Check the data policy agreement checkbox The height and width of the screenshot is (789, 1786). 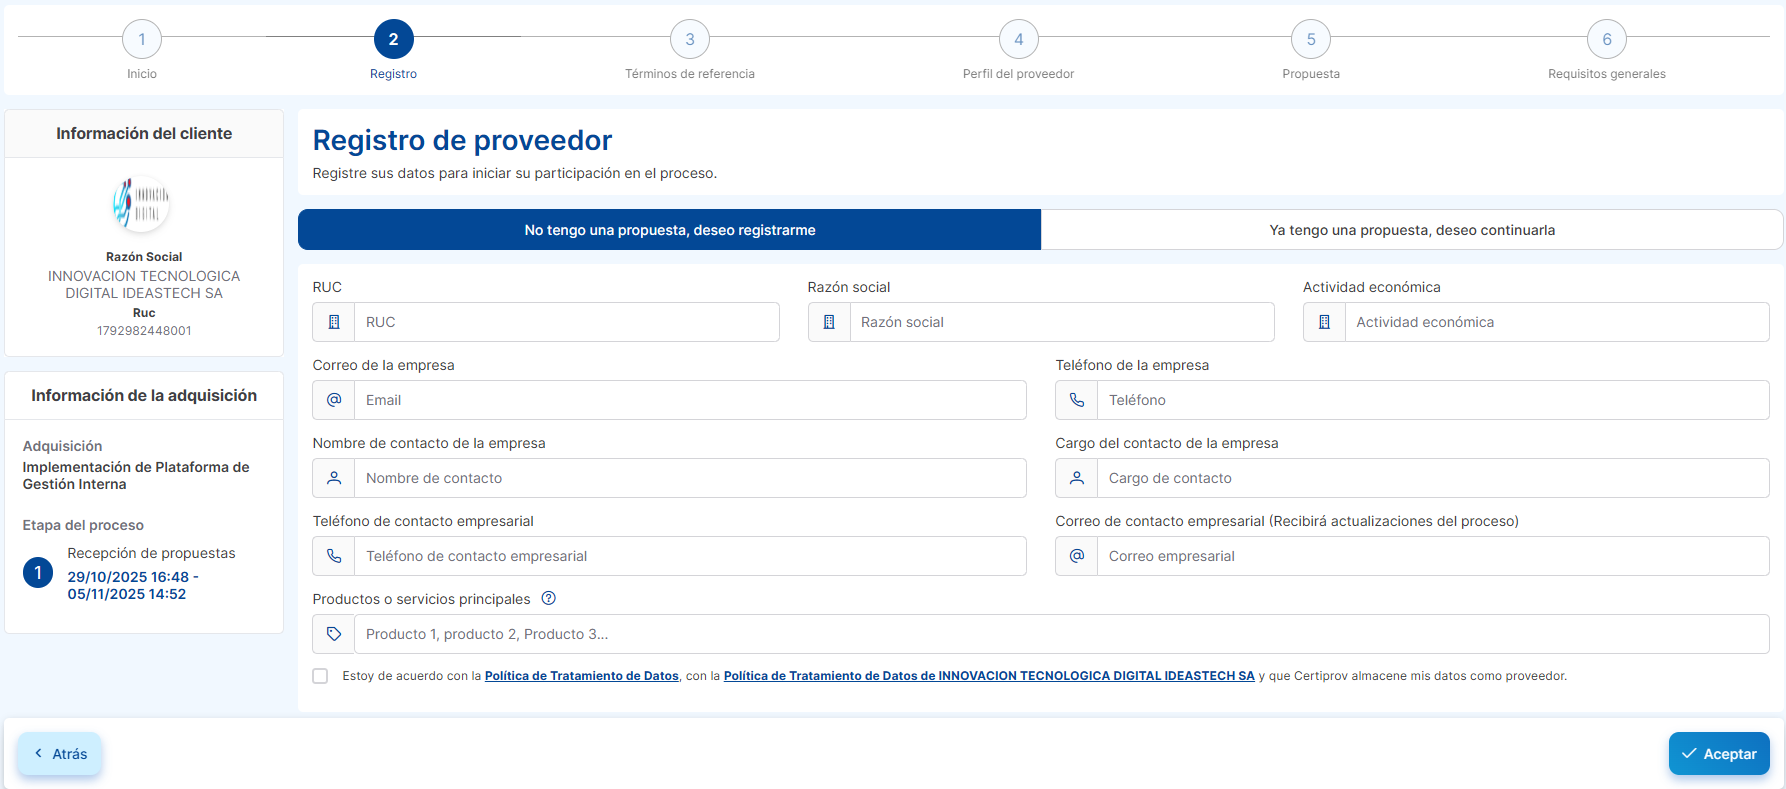point(320,676)
